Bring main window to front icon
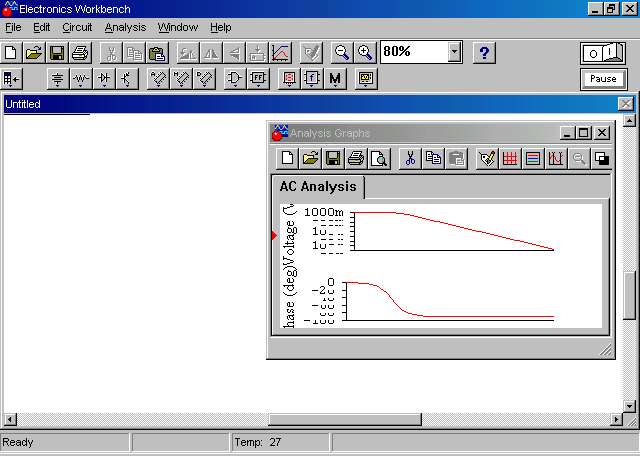 (602, 158)
